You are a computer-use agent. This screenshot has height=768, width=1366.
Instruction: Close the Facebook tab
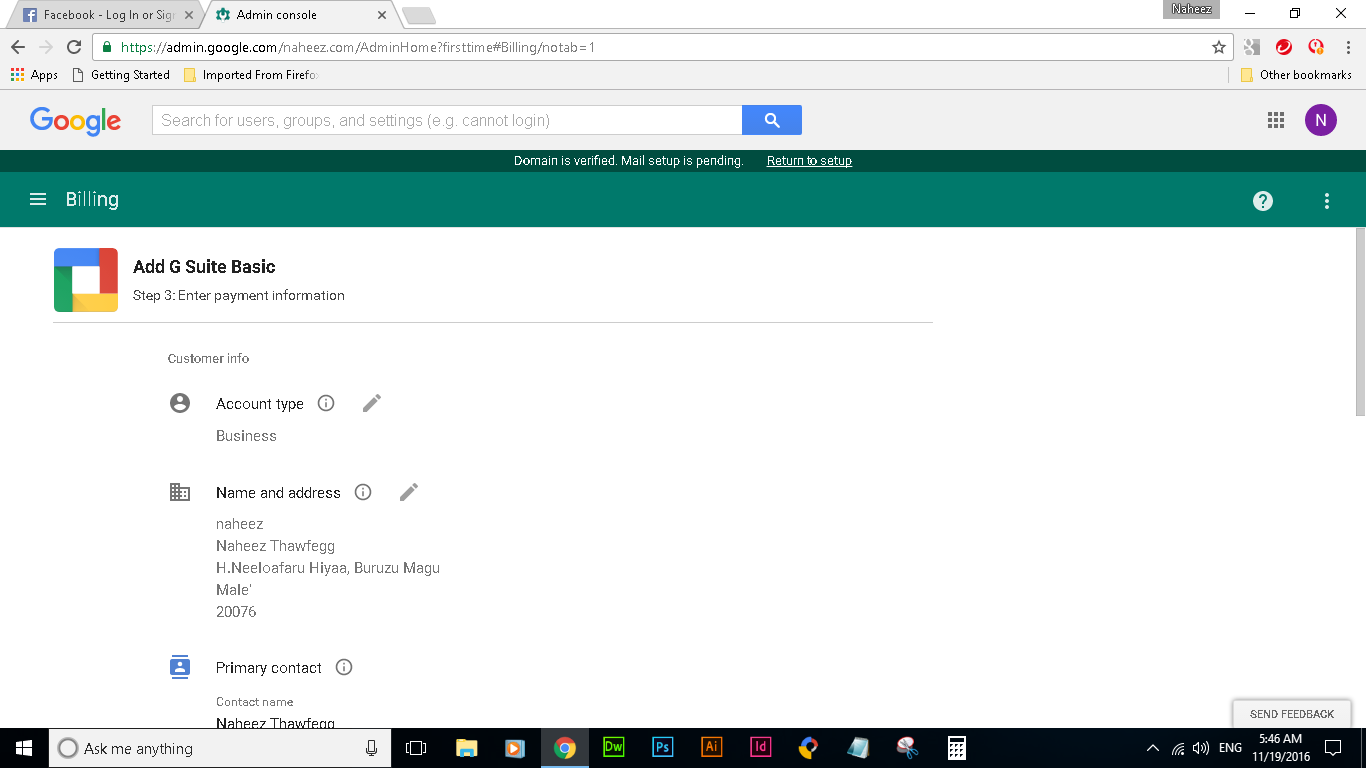pos(189,15)
